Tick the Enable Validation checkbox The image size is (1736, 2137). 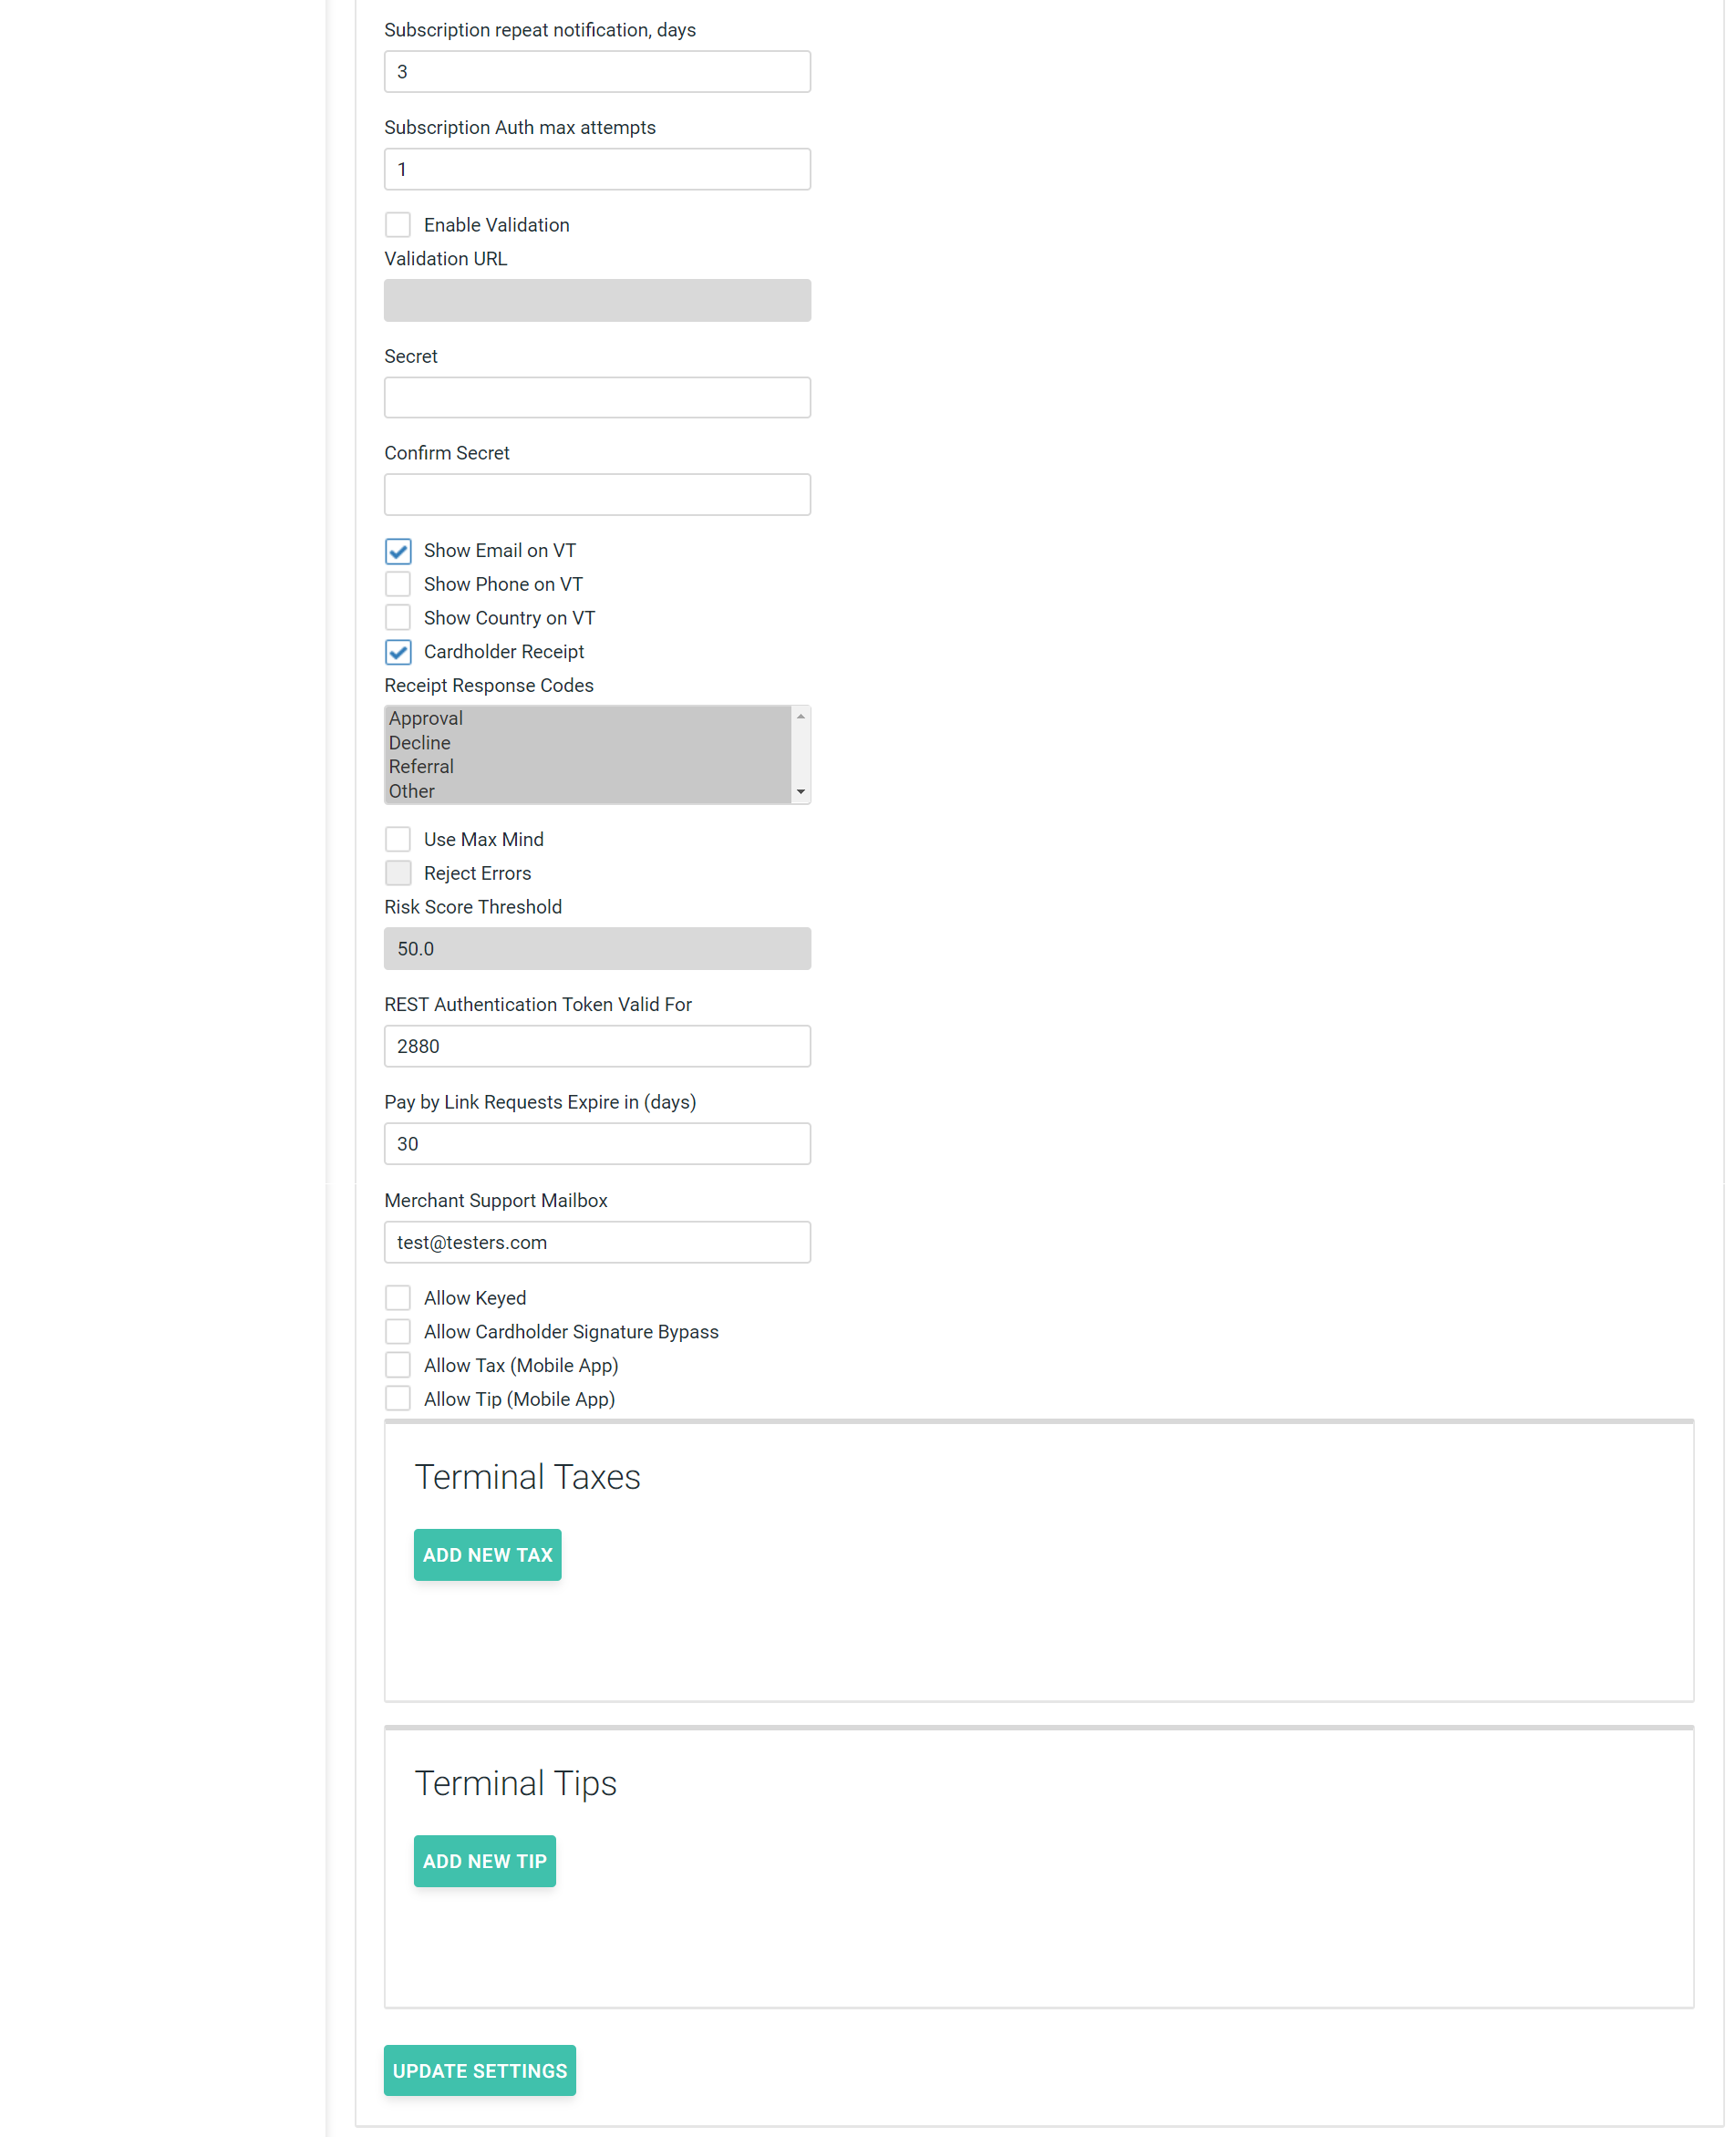[398, 225]
